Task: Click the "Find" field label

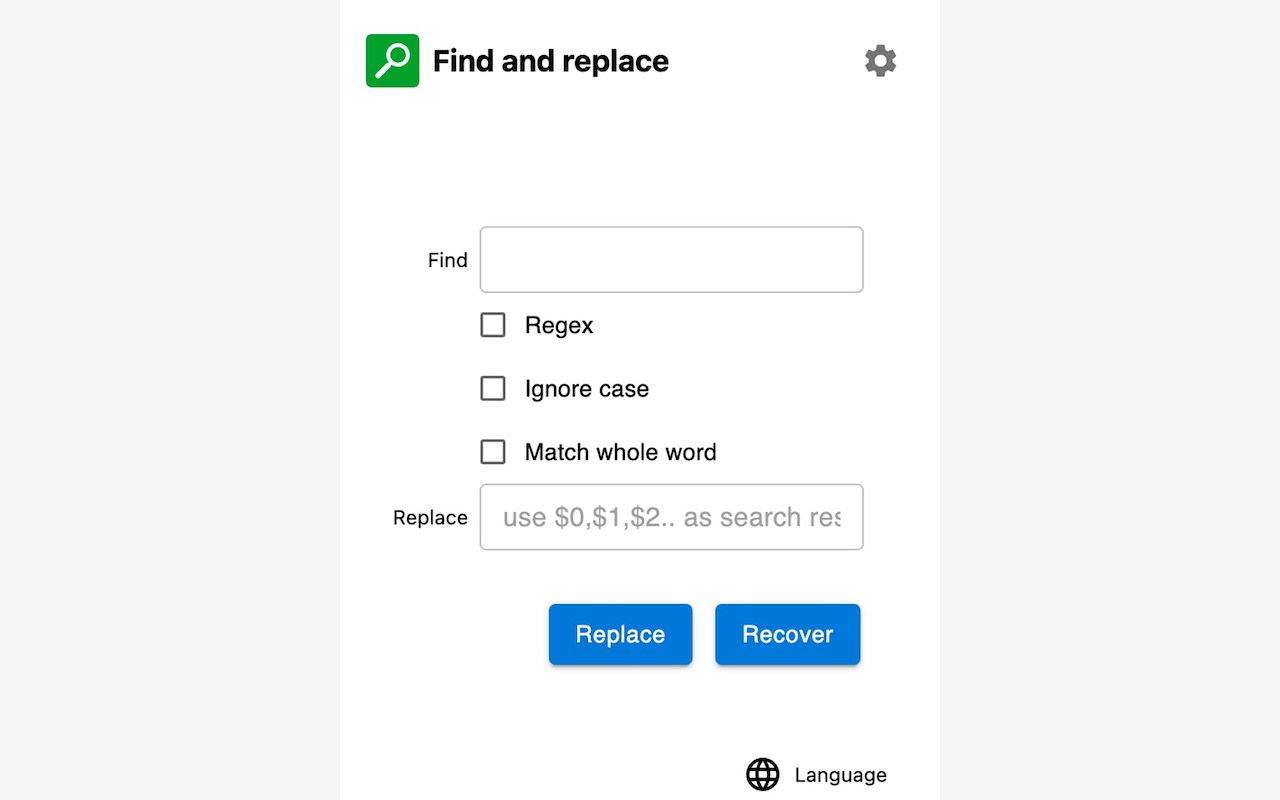Action: [x=447, y=260]
